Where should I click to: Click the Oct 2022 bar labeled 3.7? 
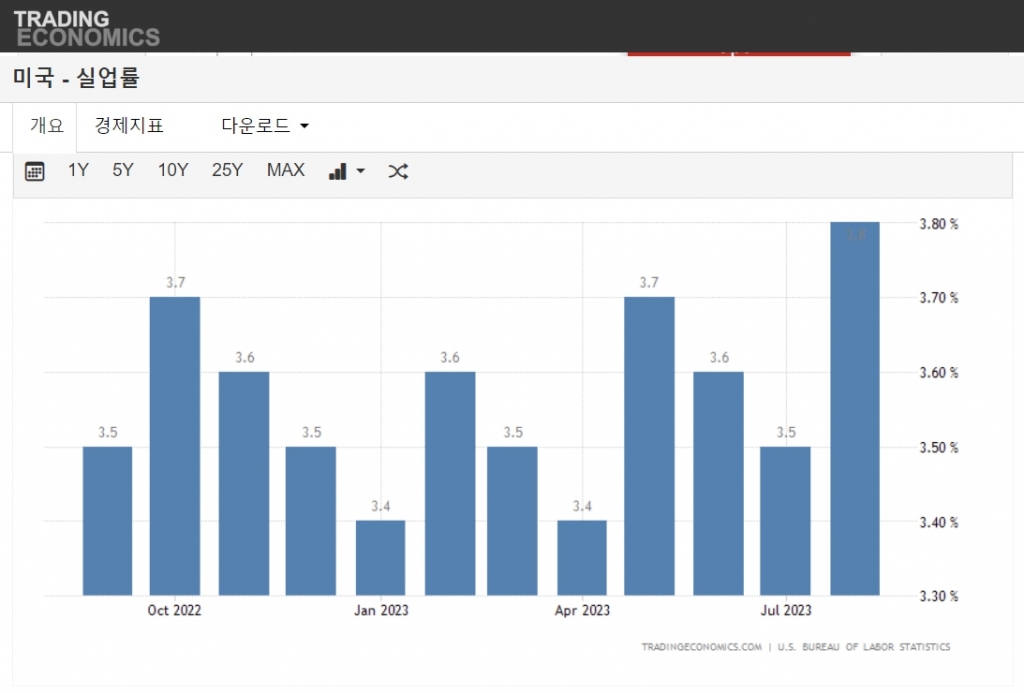(175, 445)
